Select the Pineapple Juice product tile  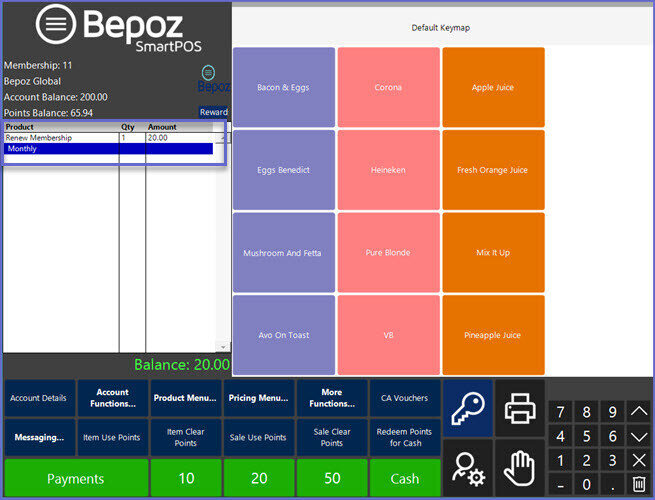coord(493,335)
